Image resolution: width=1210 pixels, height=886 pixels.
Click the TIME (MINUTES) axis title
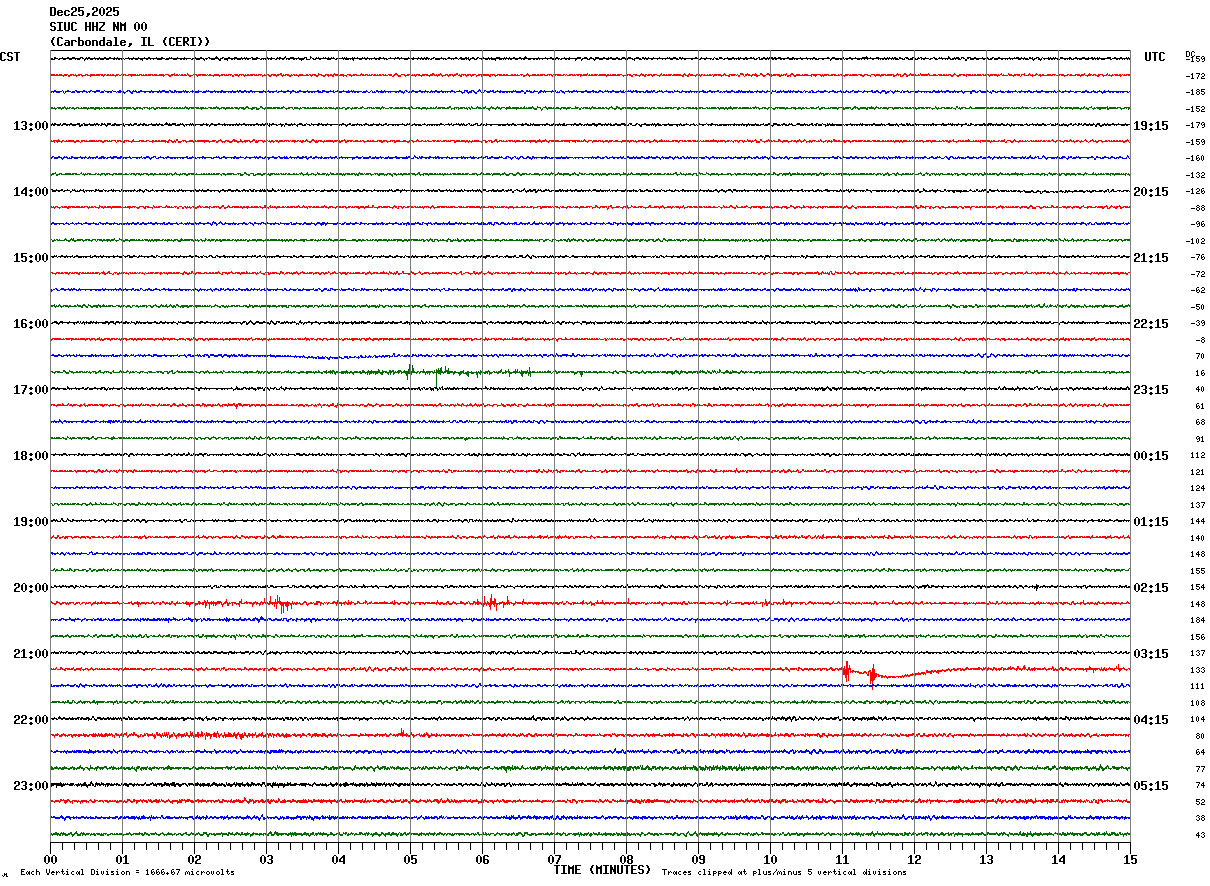pyautogui.click(x=602, y=870)
